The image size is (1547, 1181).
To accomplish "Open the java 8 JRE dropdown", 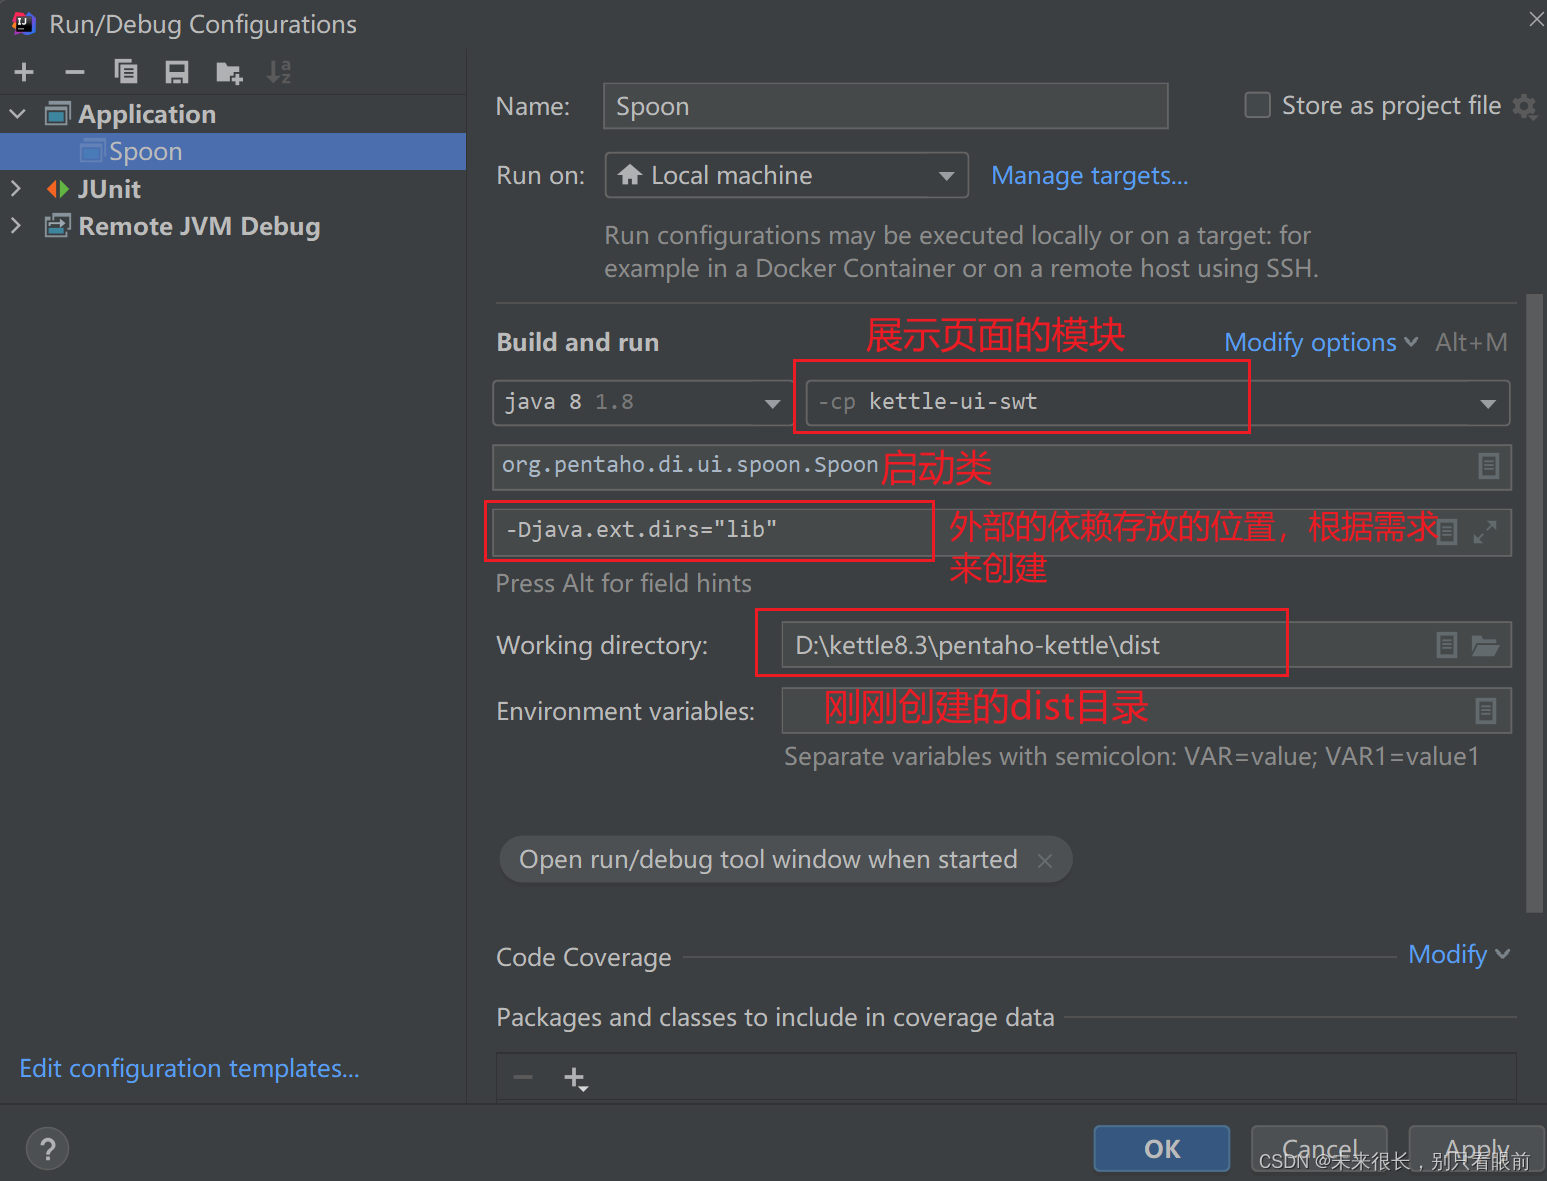I will pos(772,402).
